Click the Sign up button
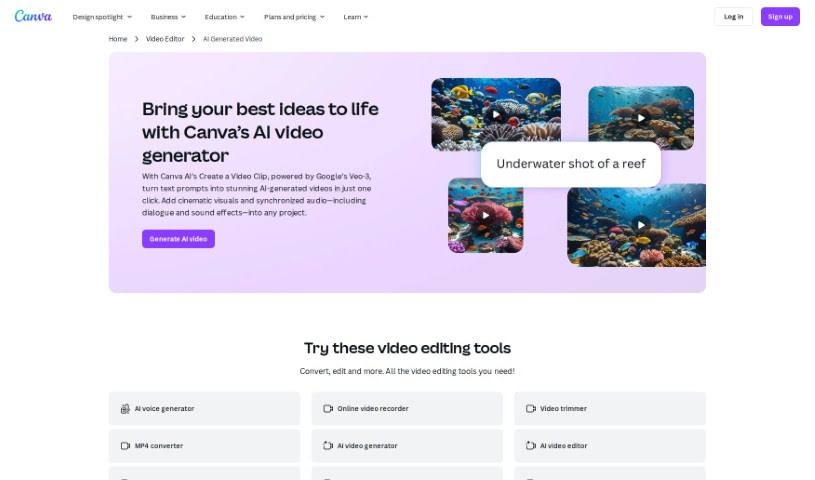815x480 pixels. (780, 17)
